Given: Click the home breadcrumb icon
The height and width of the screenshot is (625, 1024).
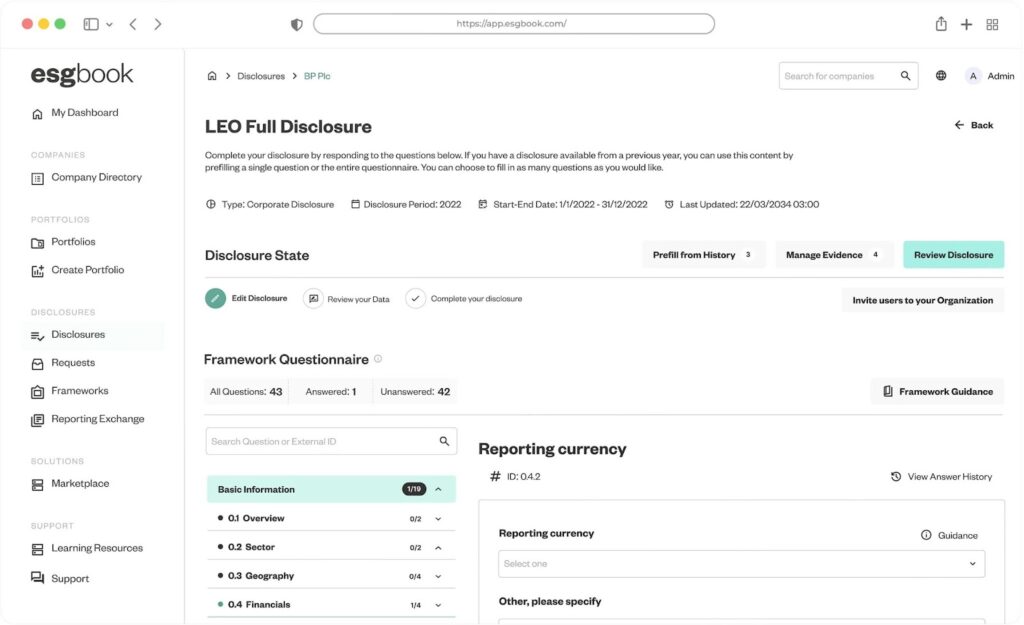Looking at the screenshot, I should pyautogui.click(x=212, y=76).
